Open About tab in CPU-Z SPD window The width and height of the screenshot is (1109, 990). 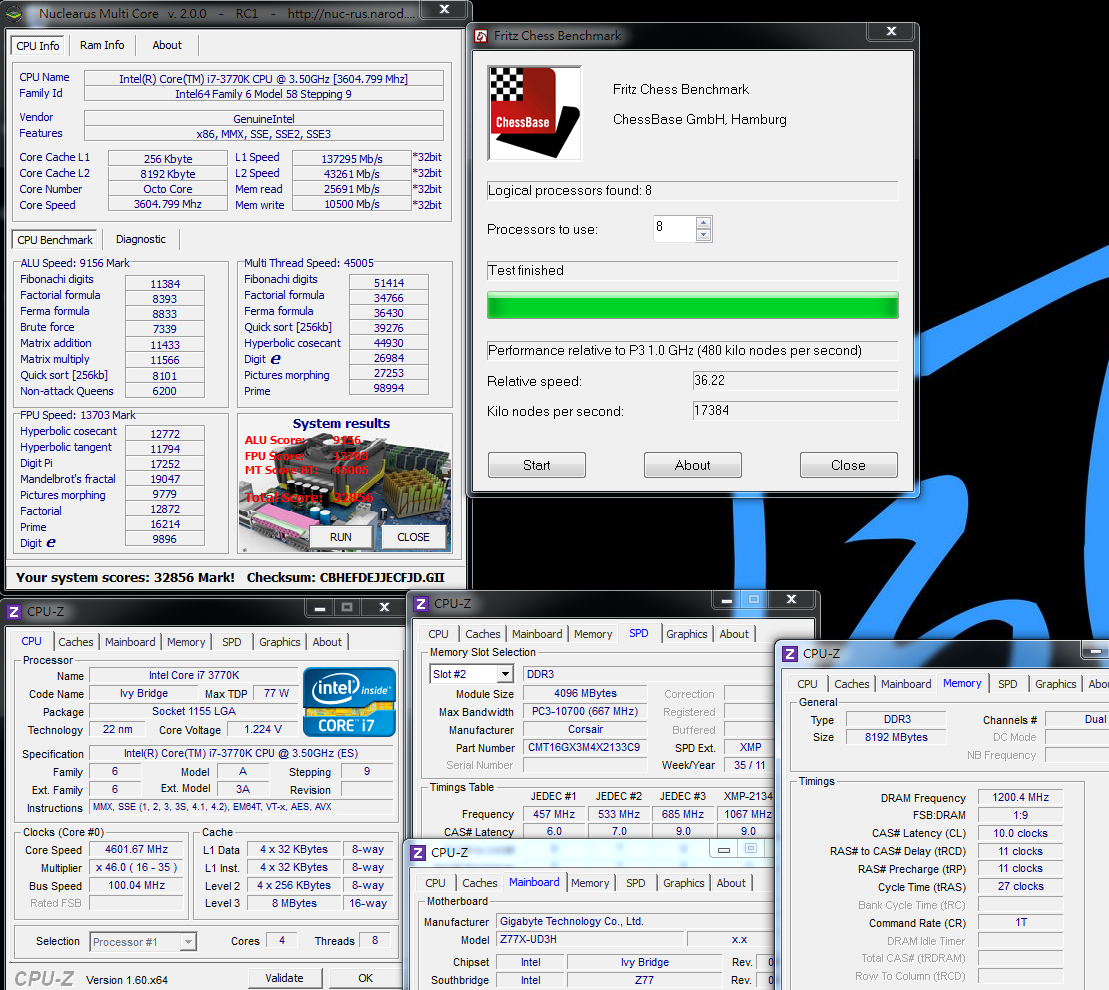tap(734, 634)
